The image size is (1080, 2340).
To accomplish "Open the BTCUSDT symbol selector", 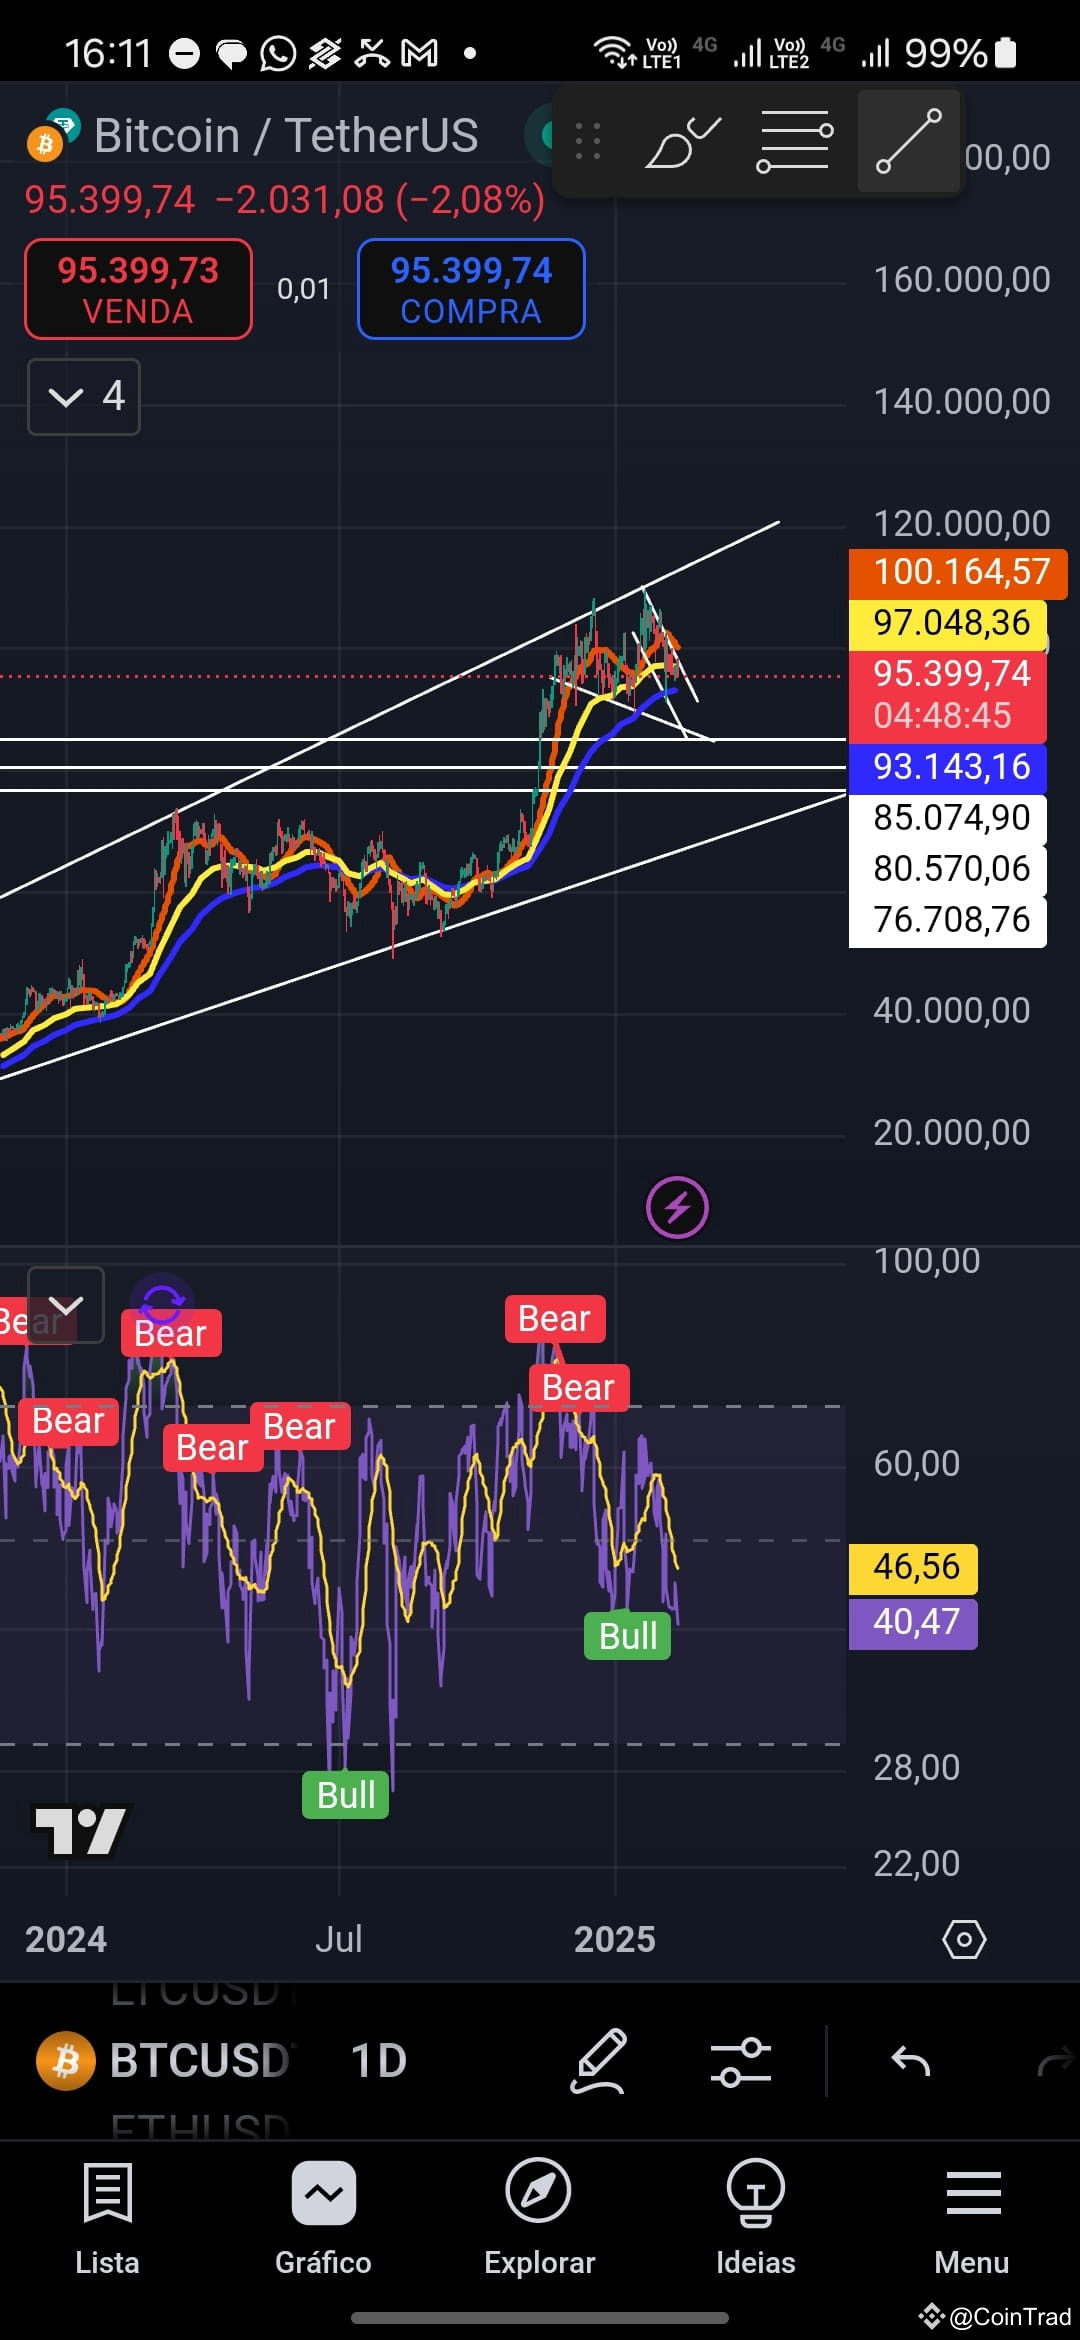I will tap(200, 2061).
